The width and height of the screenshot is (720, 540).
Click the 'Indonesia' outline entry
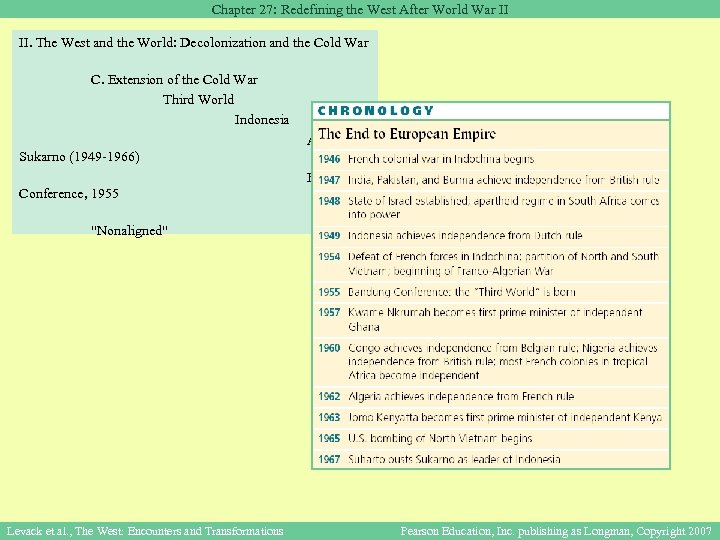pos(262,119)
